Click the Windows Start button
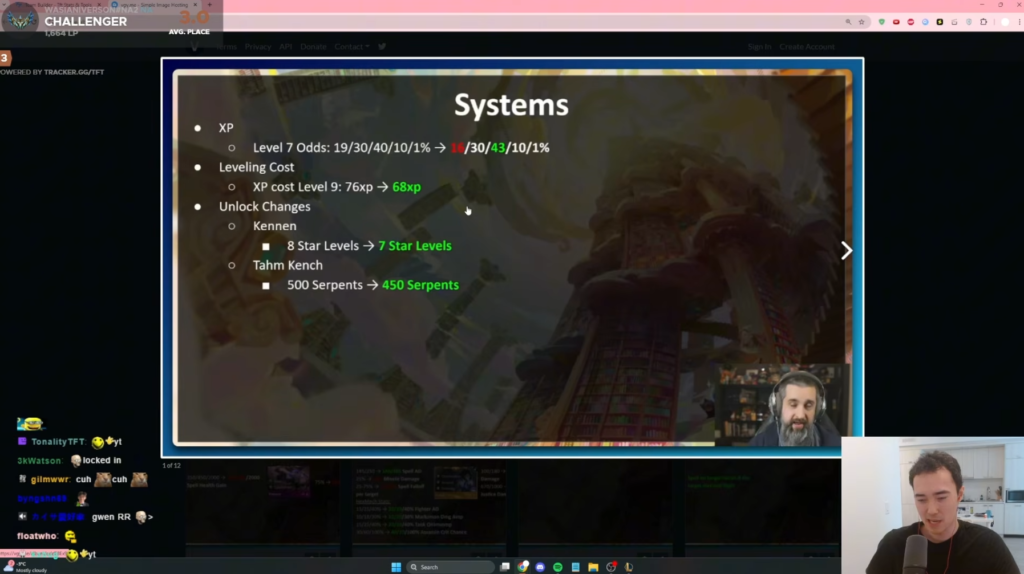 [396, 567]
